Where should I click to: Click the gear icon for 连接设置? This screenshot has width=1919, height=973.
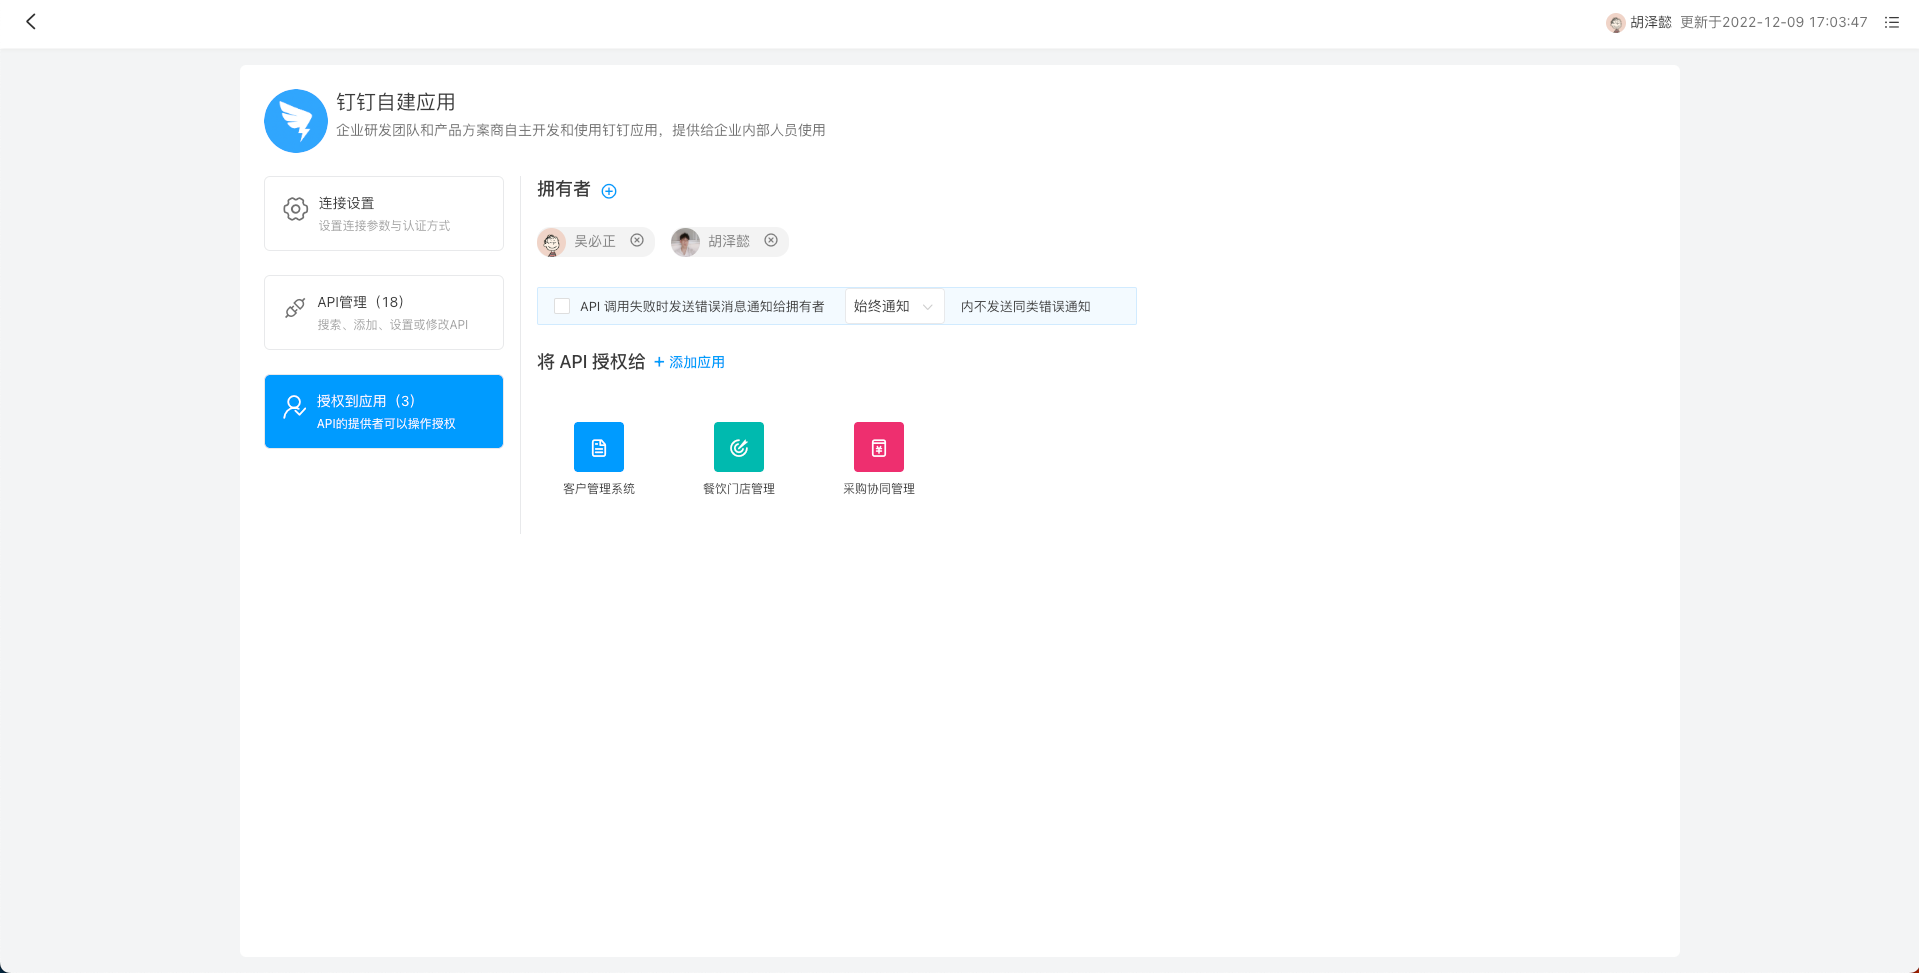click(x=295, y=209)
